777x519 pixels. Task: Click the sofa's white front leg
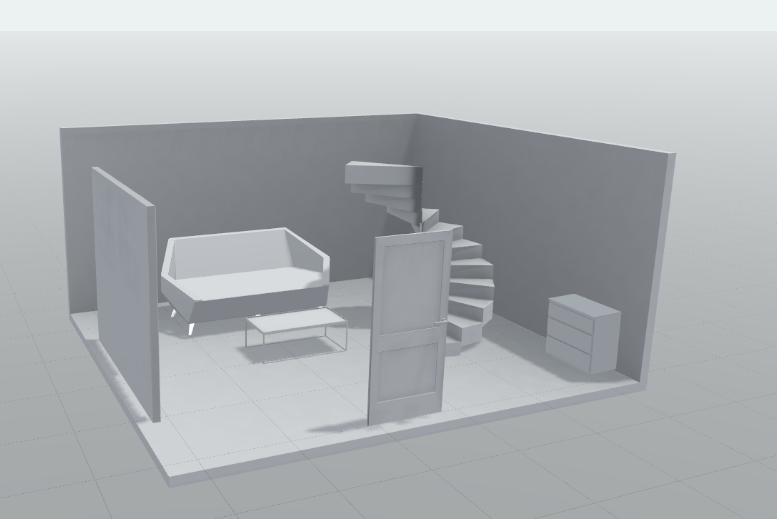click(189, 328)
